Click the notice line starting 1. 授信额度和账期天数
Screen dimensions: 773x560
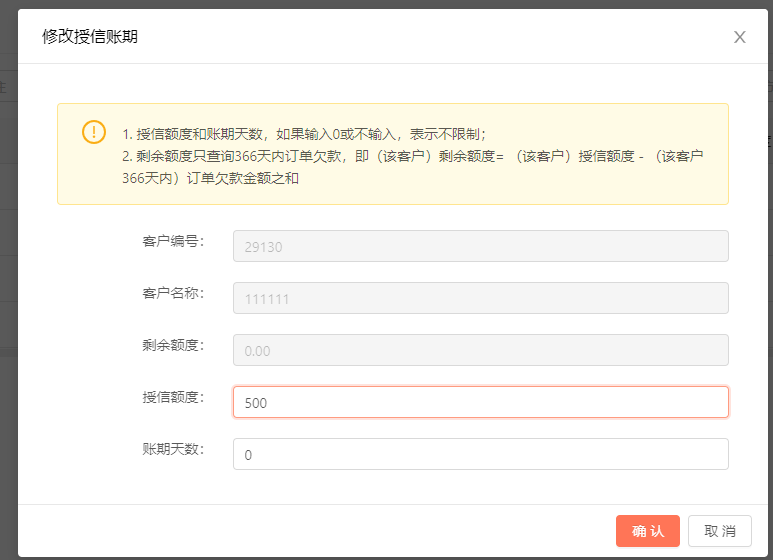(304, 134)
